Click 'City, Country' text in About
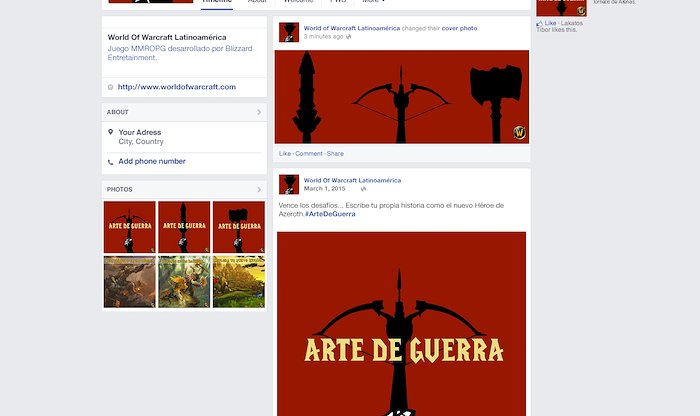The height and width of the screenshot is (416, 700). click(141, 141)
